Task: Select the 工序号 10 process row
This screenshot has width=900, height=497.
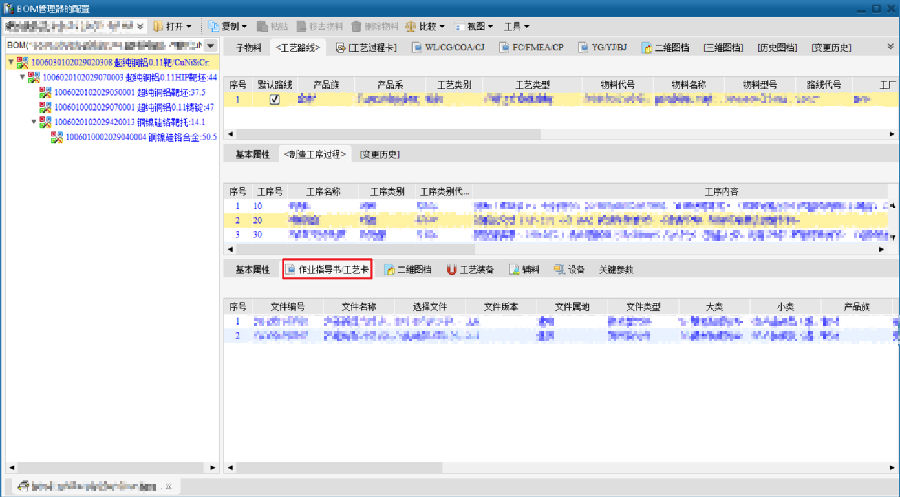Action: click(x=556, y=205)
